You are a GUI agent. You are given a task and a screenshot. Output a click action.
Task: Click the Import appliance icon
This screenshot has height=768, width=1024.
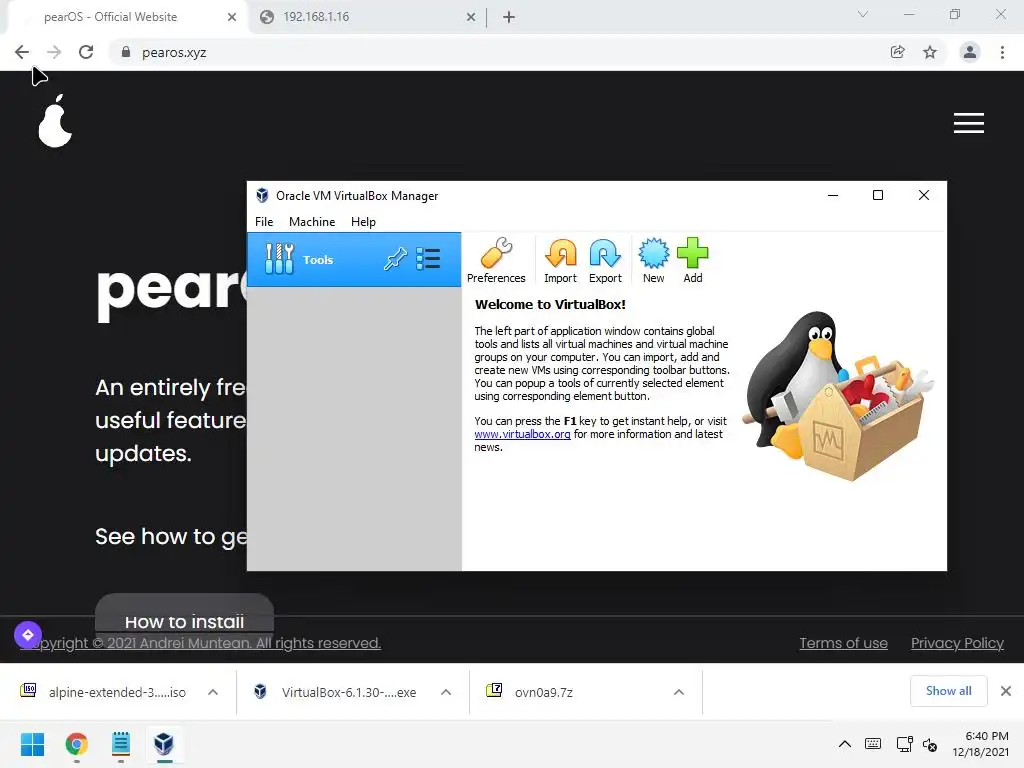[x=560, y=261]
